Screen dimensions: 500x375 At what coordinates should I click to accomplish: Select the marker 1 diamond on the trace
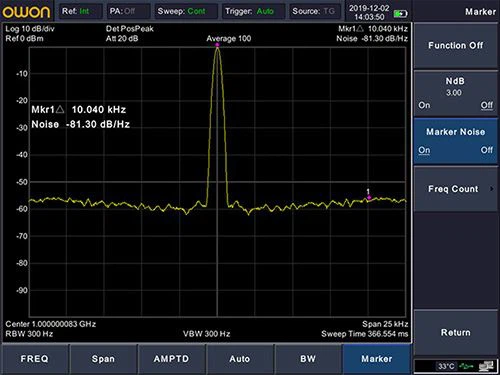tap(369, 198)
